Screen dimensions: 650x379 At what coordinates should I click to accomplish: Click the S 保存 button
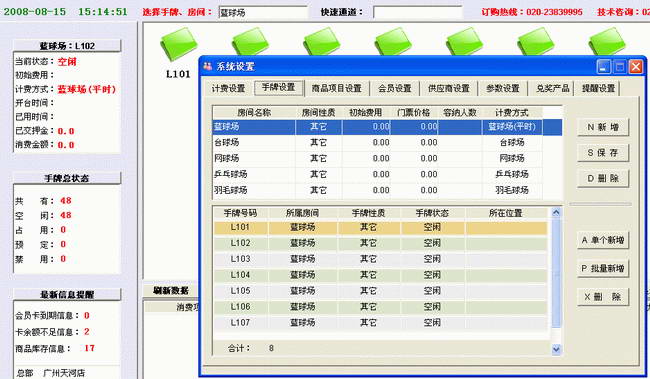603,153
